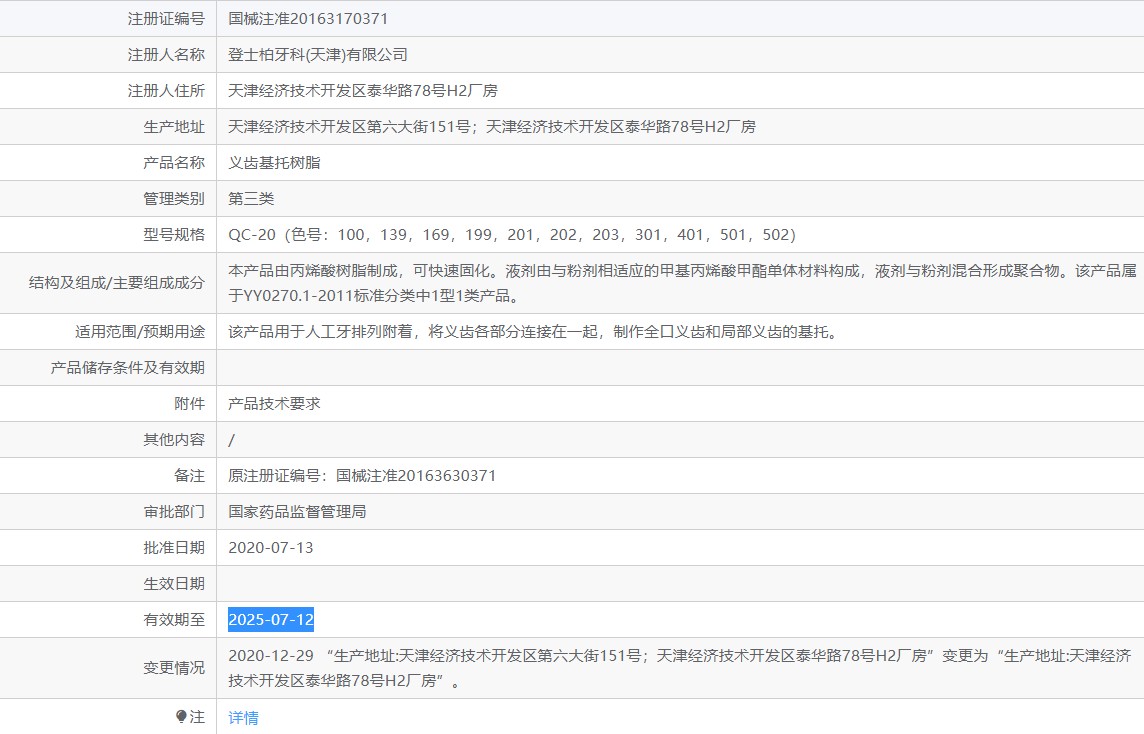The image size is (1144, 734).
Task: Click the slash value beside 其他内容
Action: click(x=231, y=440)
